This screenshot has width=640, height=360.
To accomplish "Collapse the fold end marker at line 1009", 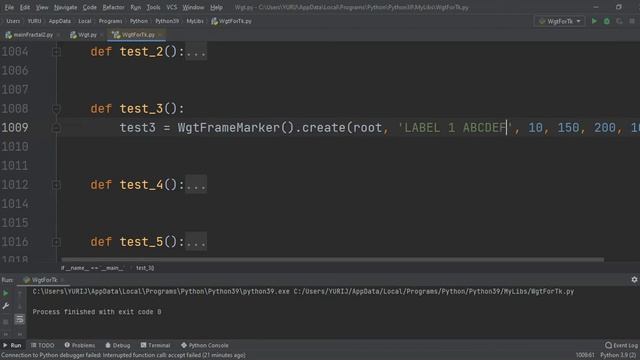I will (56, 128).
